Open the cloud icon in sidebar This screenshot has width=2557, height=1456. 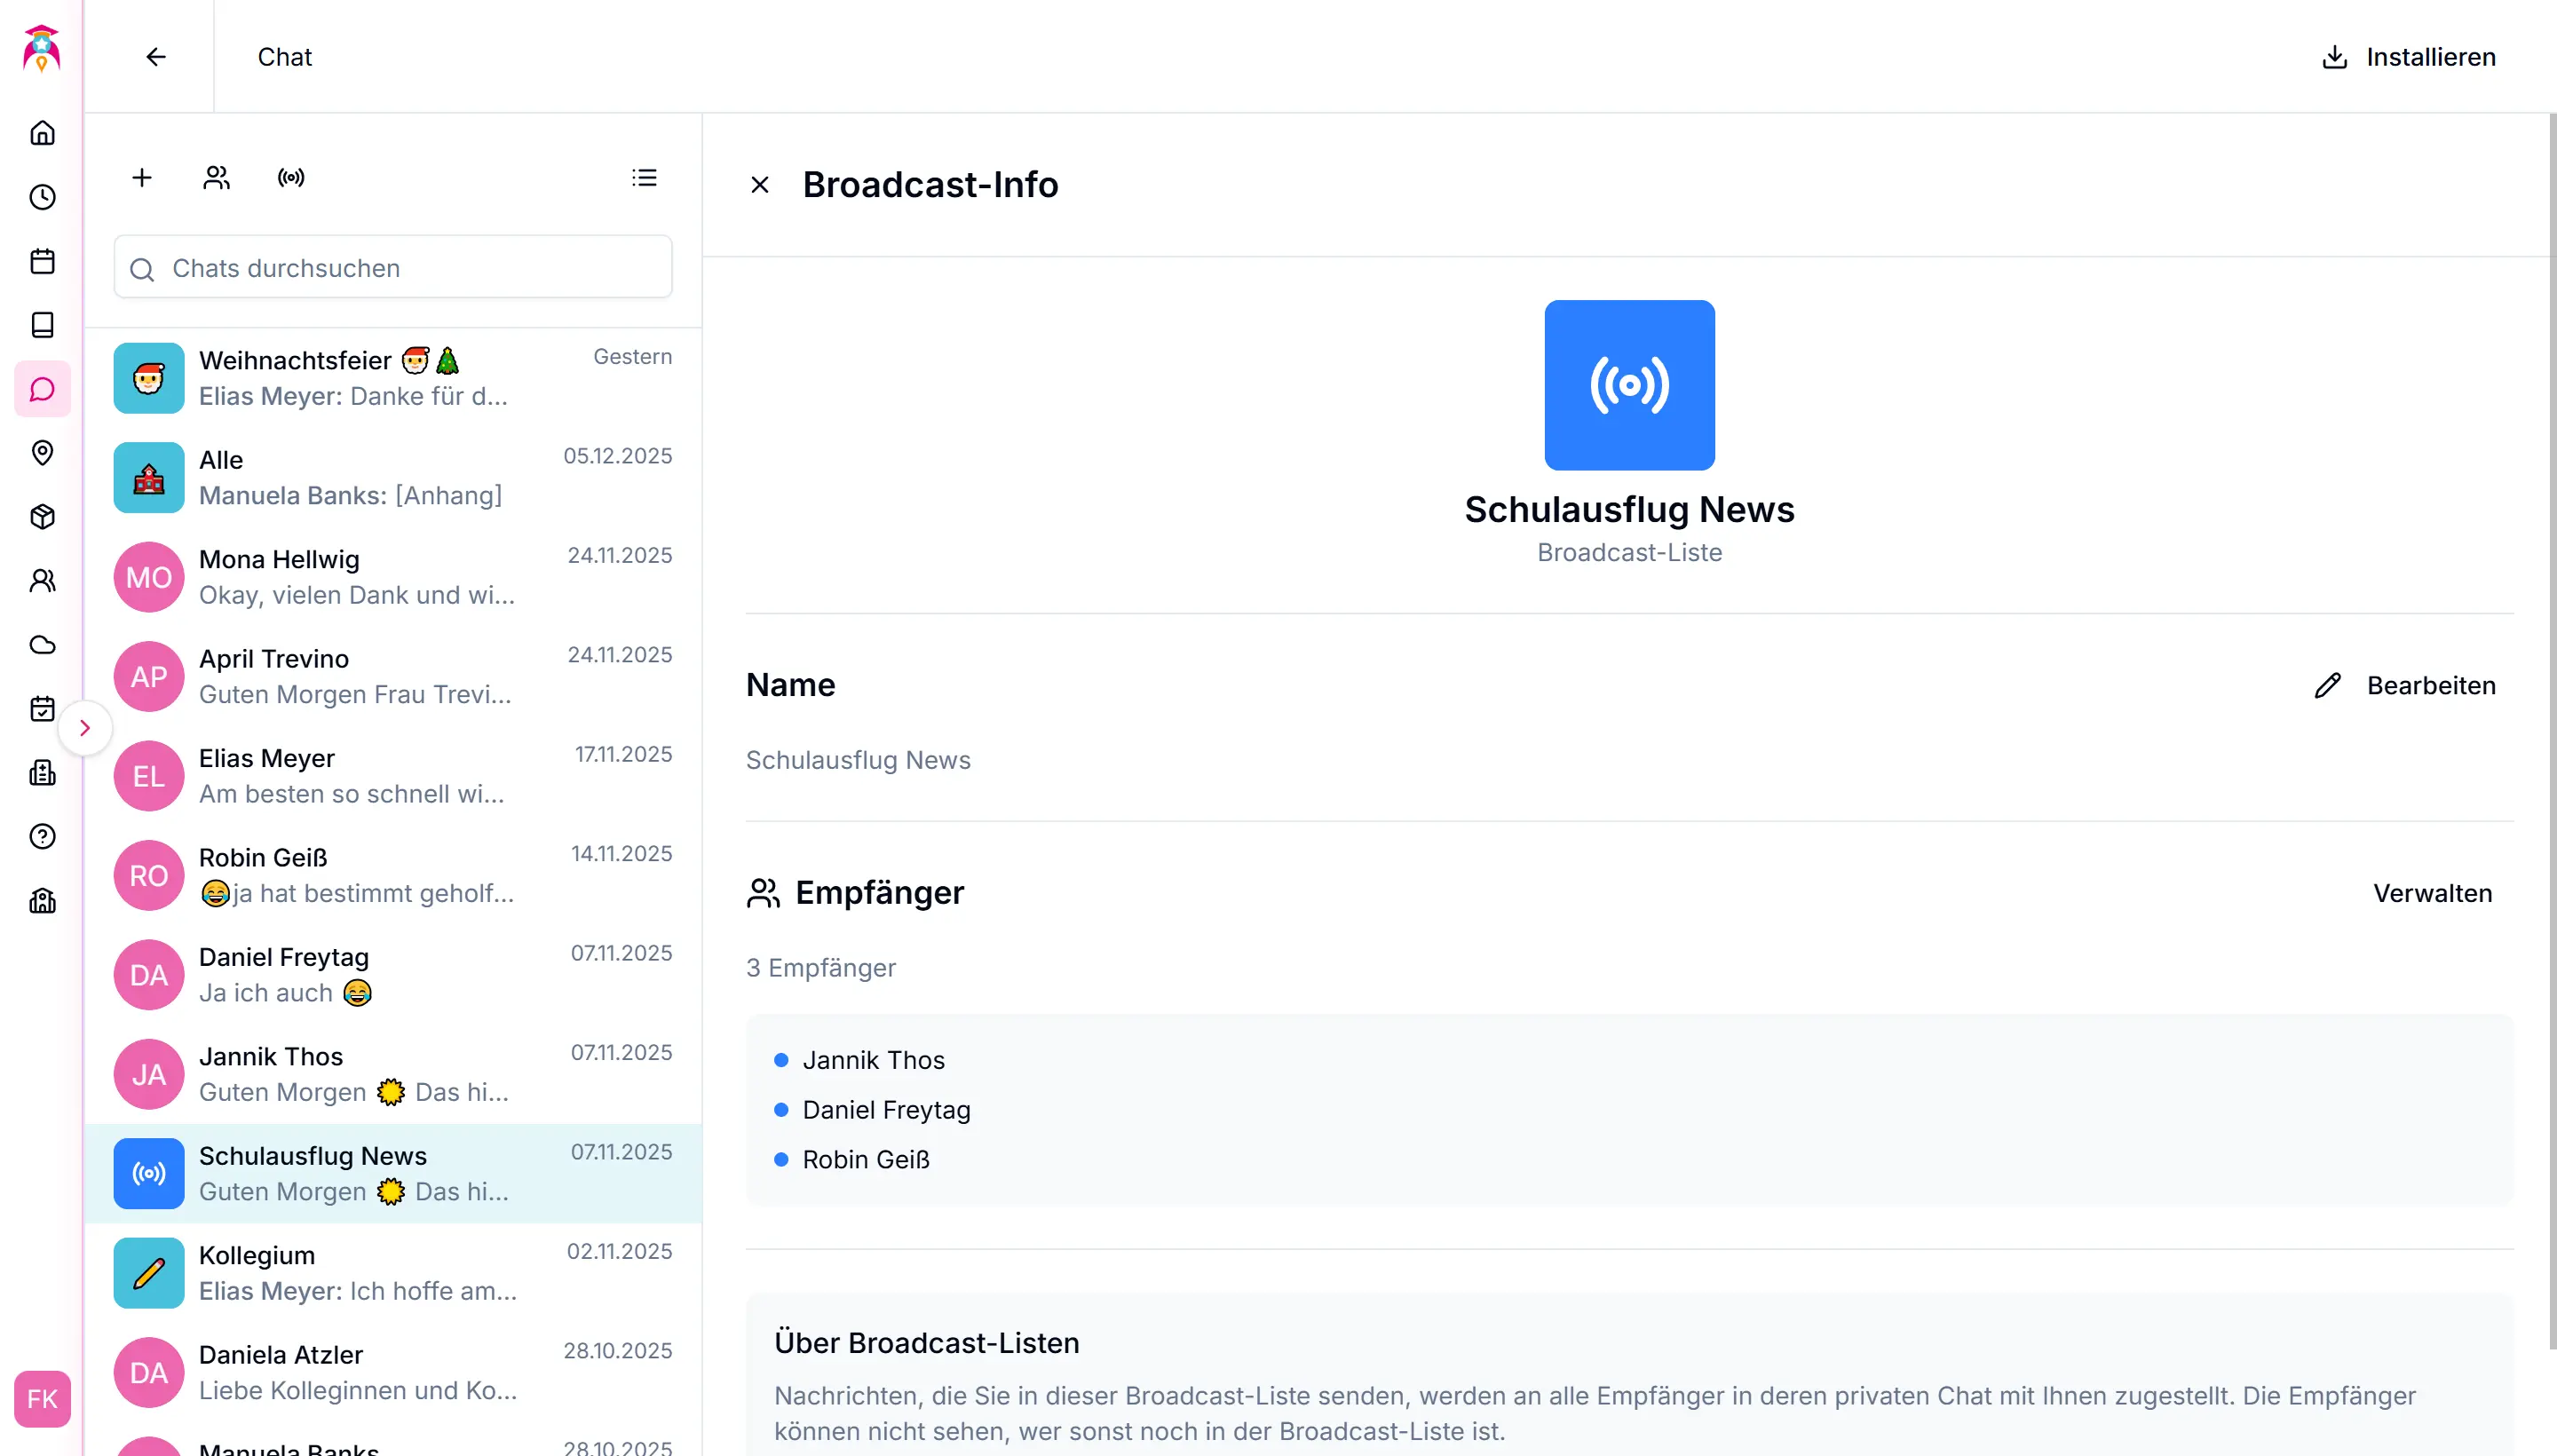click(x=42, y=645)
